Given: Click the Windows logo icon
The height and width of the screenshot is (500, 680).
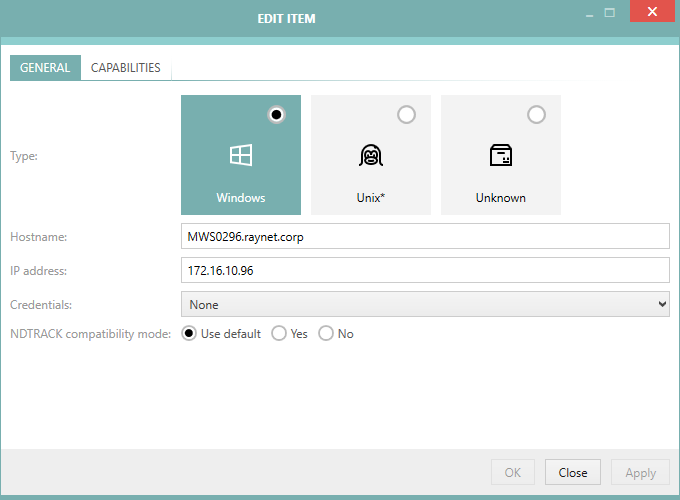Looking at the screenshot, I should tap(241, 155).
